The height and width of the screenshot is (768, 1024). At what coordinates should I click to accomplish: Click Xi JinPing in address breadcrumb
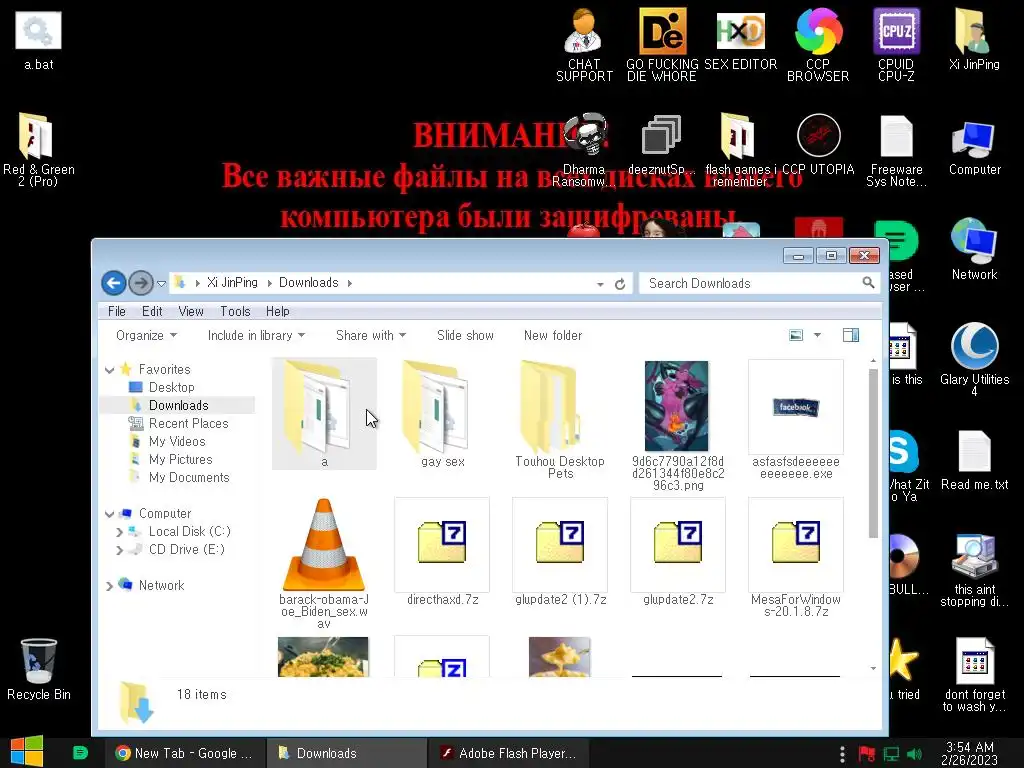pyautogui.click(x=232, y=283)
